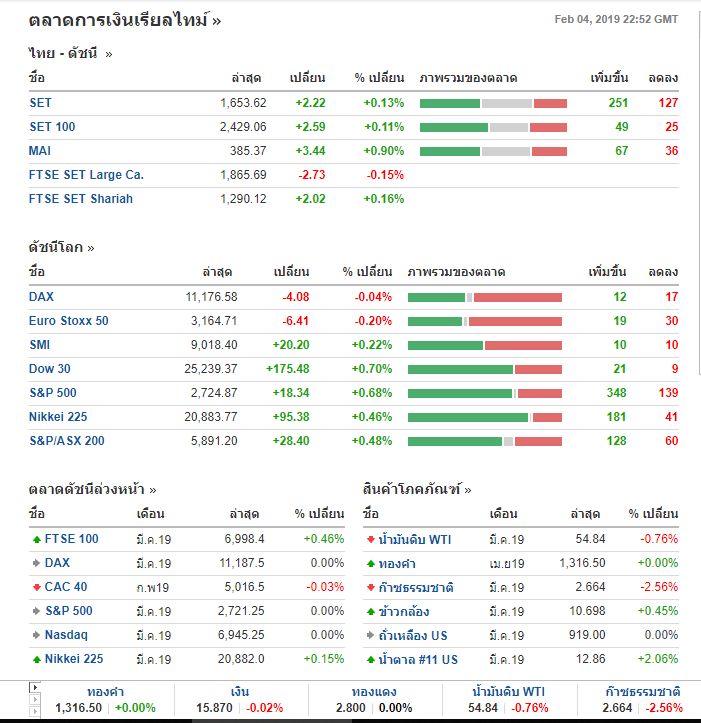
Task: Expand the ดัชนีโลก section chevron
Action: 91,249
